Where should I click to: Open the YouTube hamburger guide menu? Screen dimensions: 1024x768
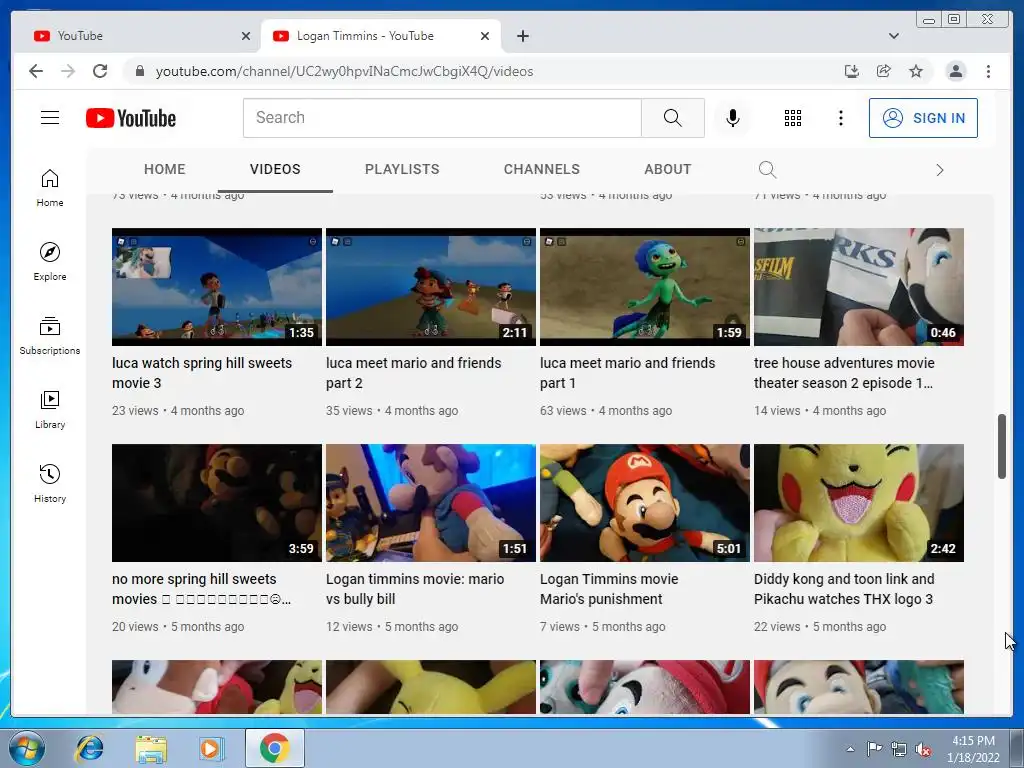pyautogui.click(x=50, y=118)
